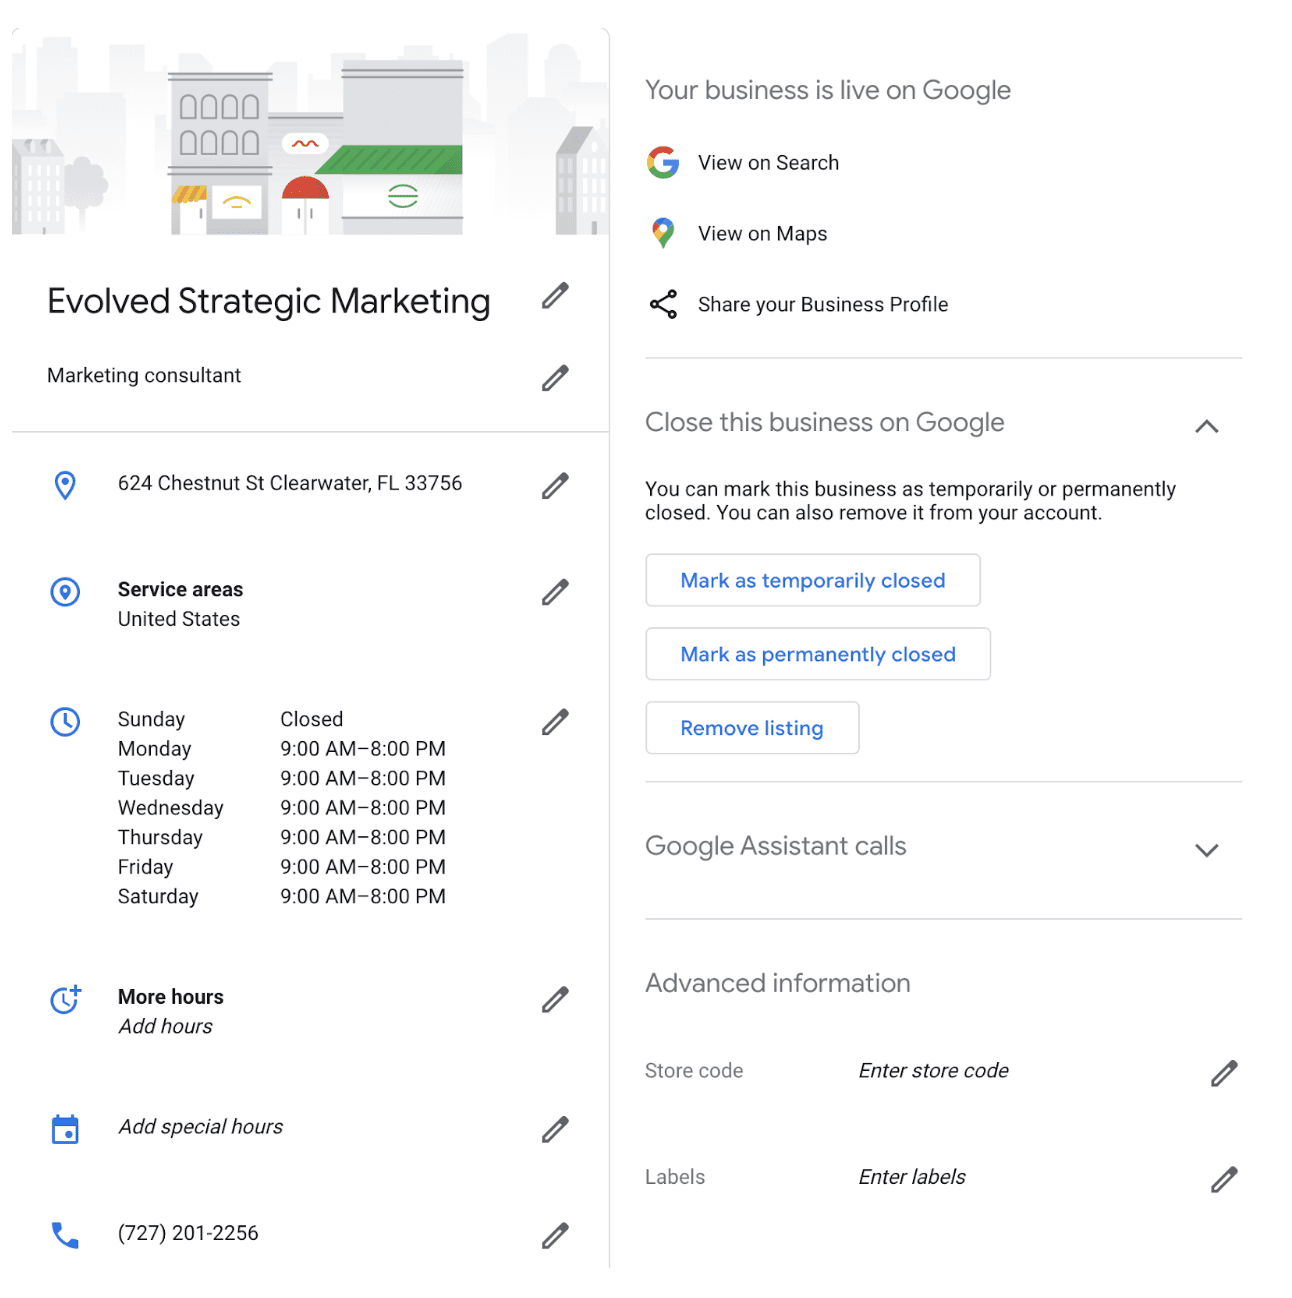Open View on Search

click(x=768, y=162)
